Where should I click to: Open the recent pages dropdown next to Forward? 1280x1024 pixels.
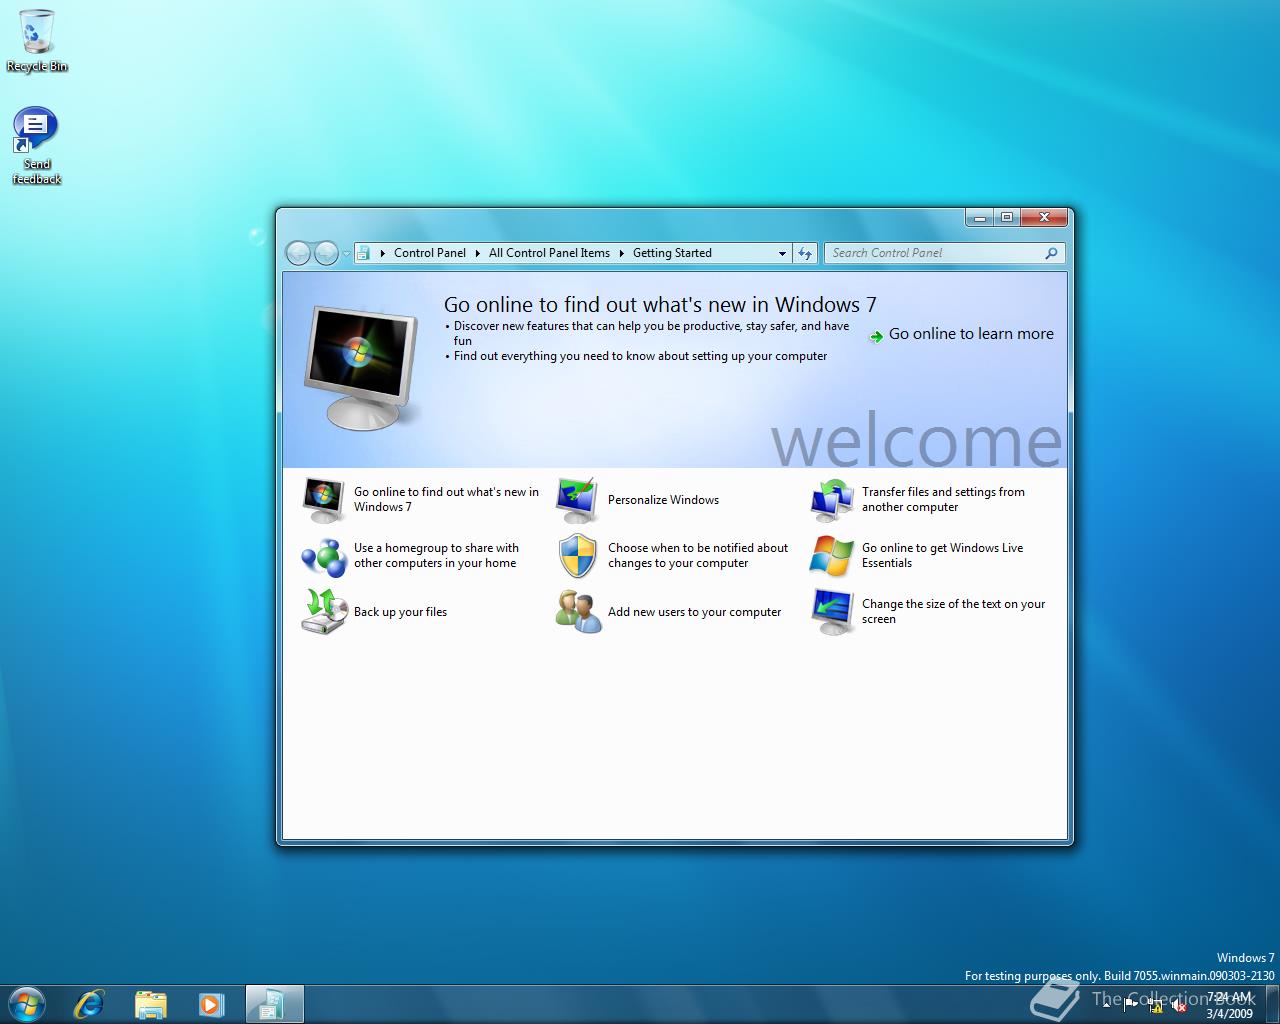[x=347, y=254]
